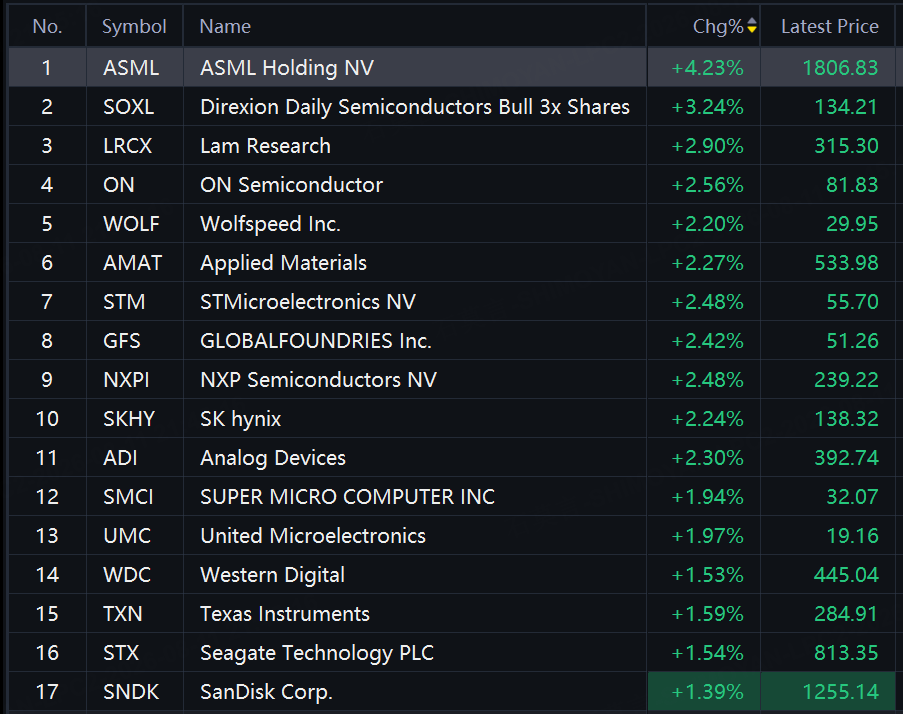Open the Analog Devices entry
The width and height of the screenshot is (903, 714).
pos(452,458)
